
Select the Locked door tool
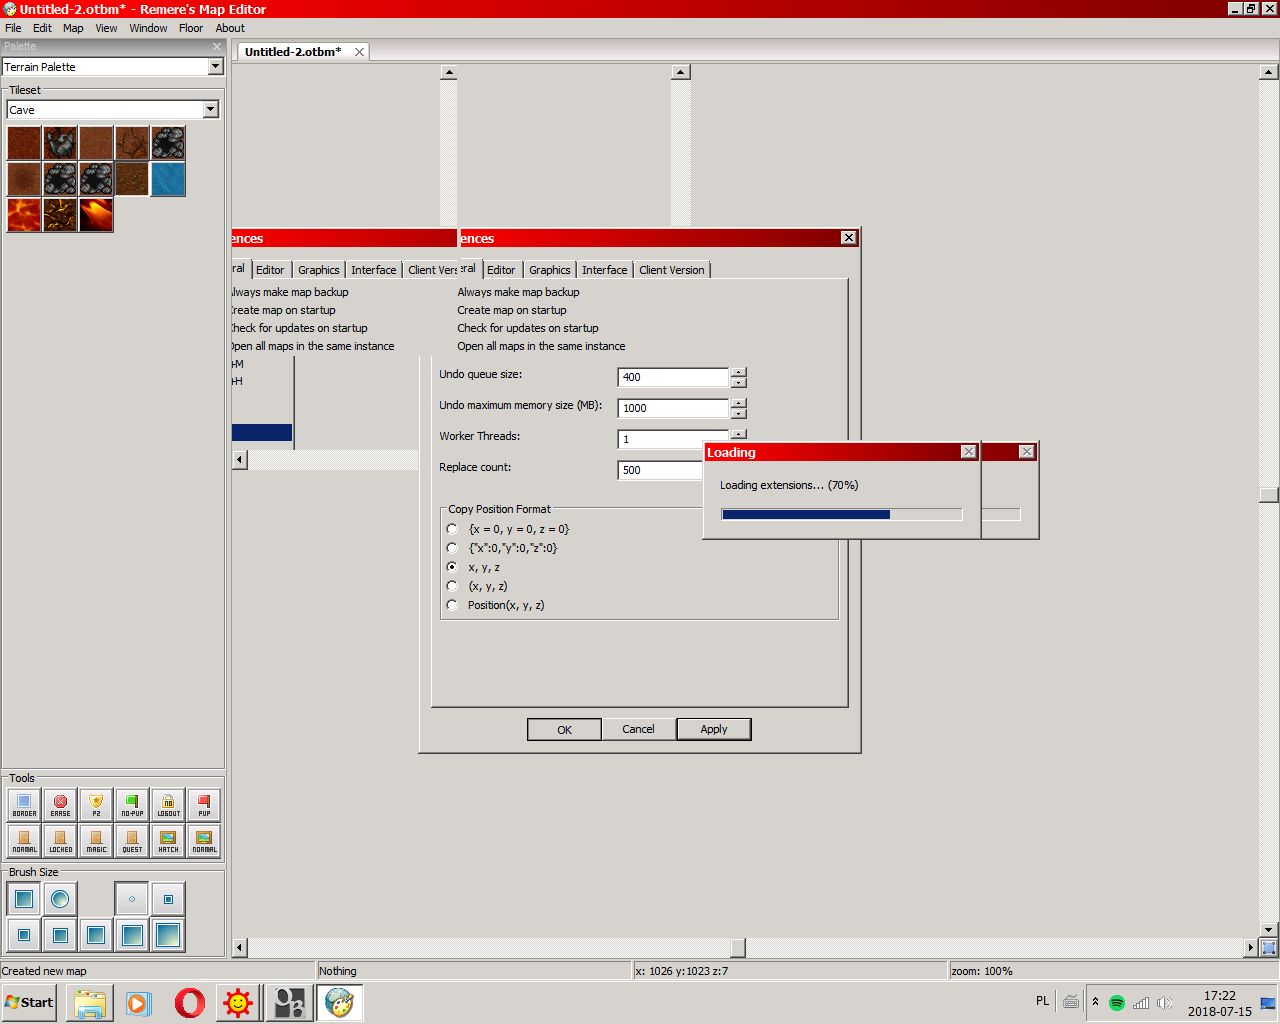click(60, 841)
